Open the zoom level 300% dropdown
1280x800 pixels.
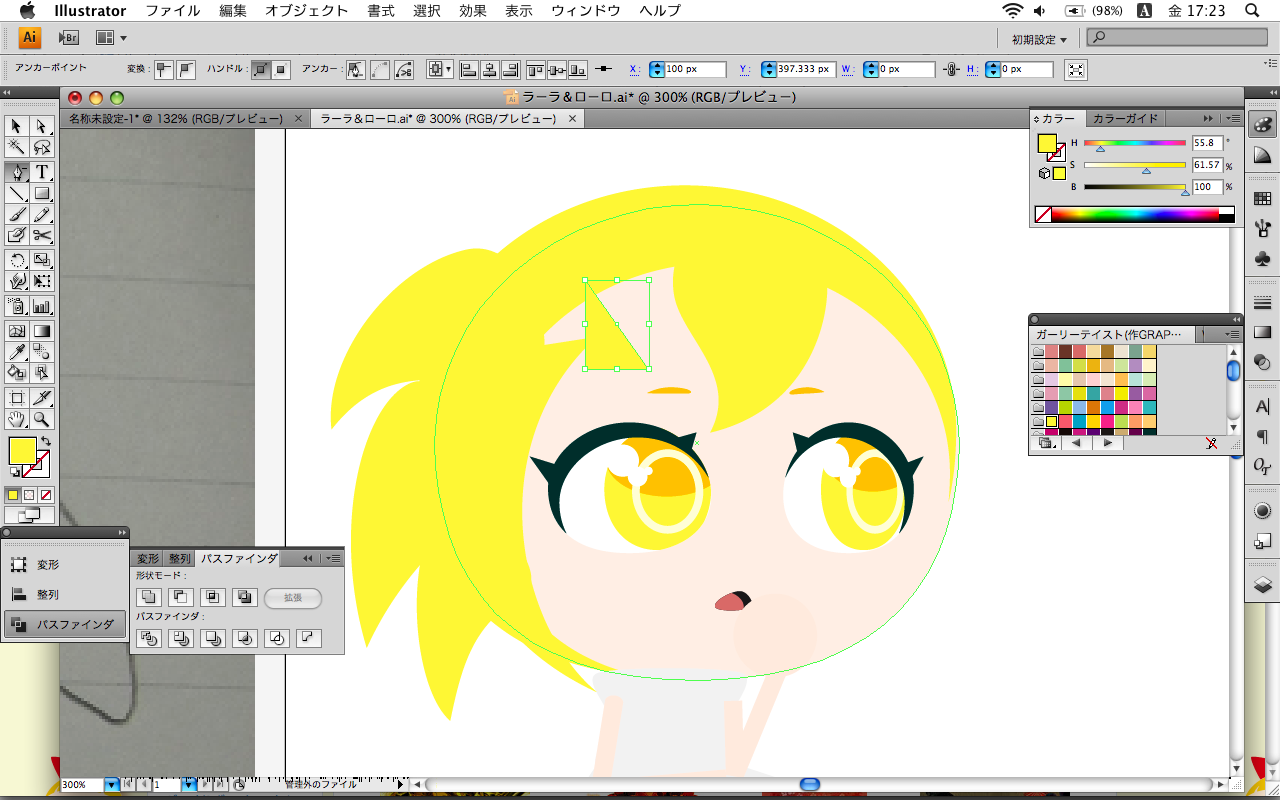(x=111, y=785)
